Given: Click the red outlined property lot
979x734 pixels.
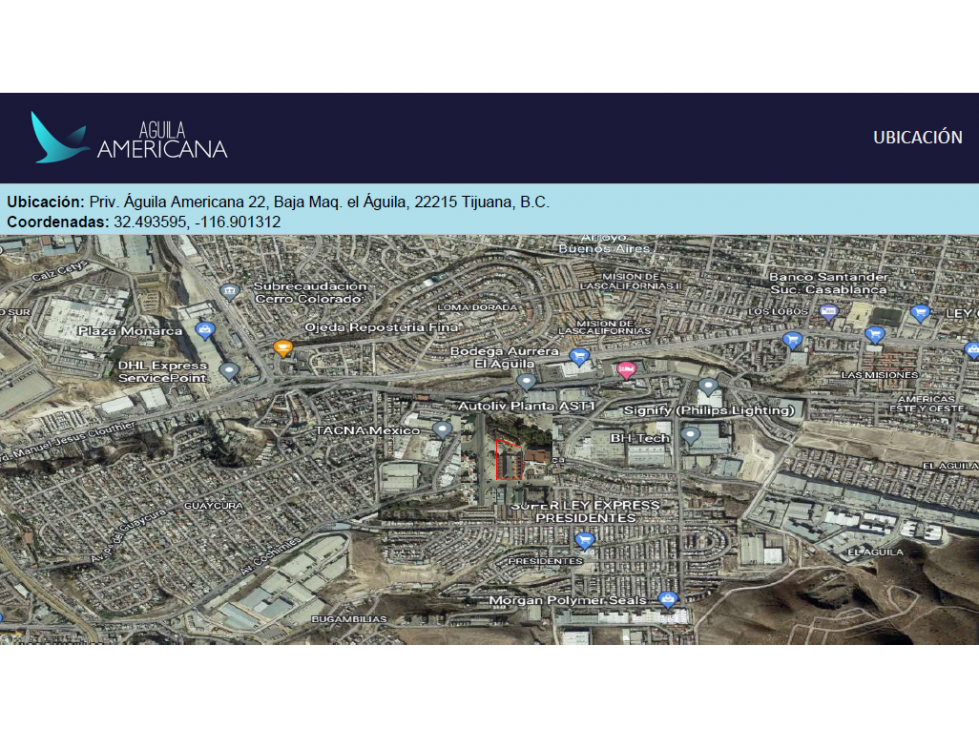Looking at the screenshot, I should pyautogui.click(x=509, y=460).
